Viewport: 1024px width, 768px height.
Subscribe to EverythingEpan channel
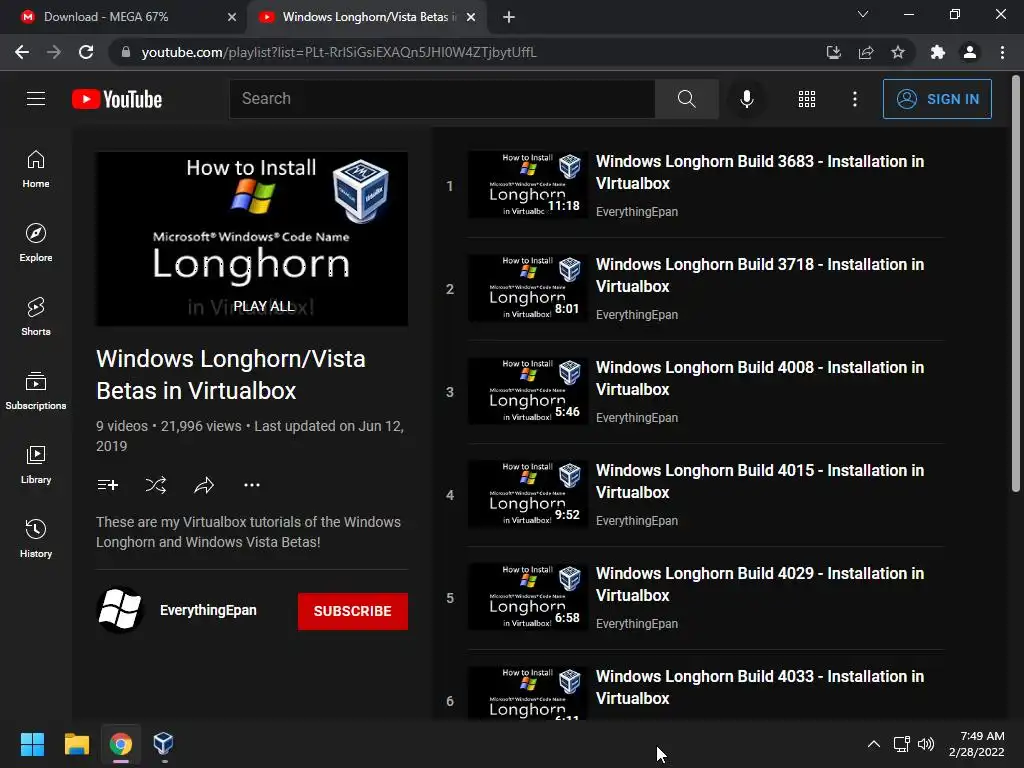[353, 611]
